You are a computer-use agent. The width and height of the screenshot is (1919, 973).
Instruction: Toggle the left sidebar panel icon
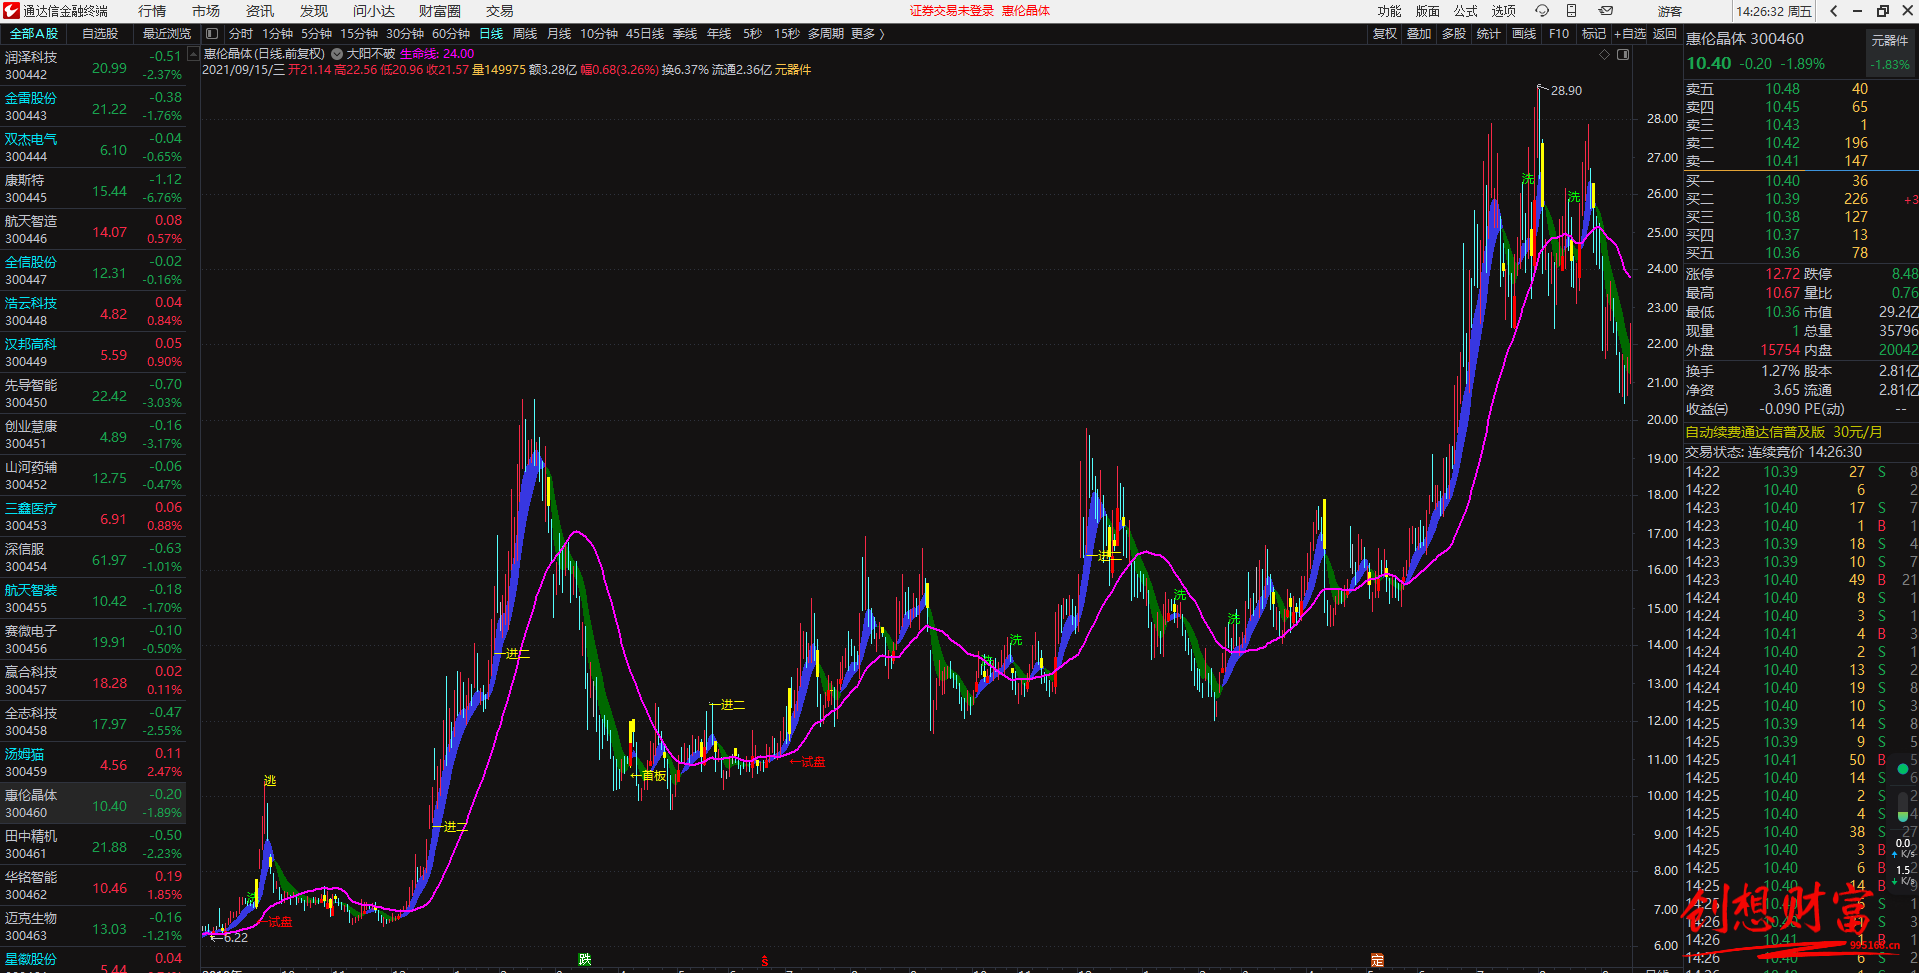212,34
